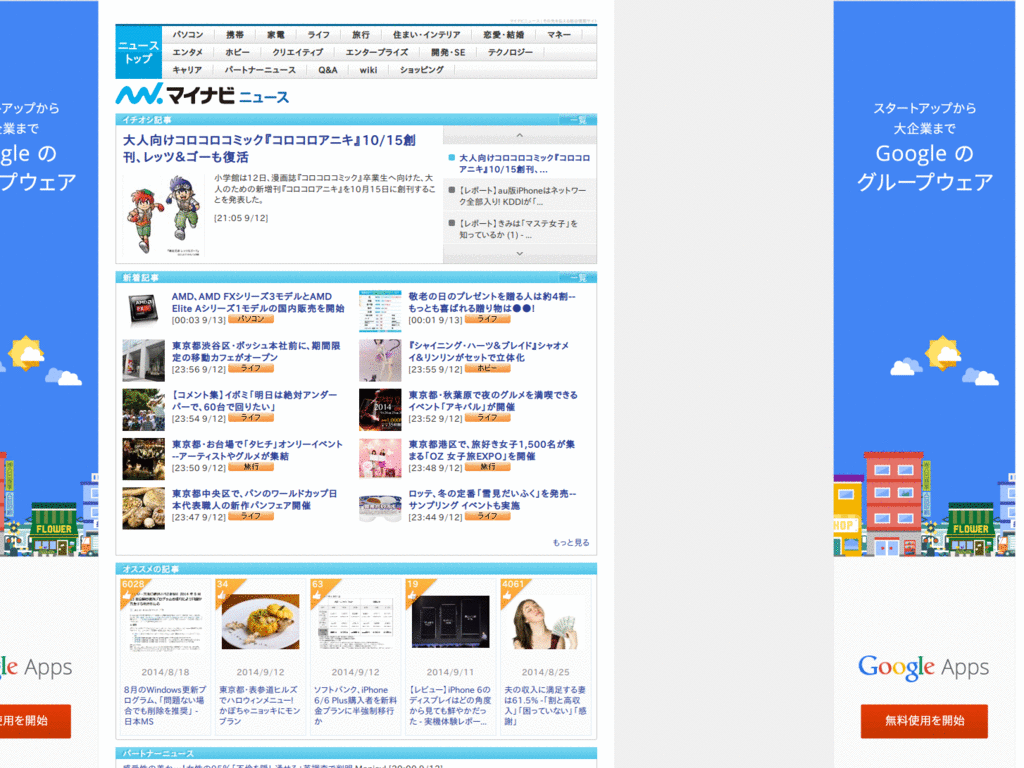Open the 雪見だいふく article
Viewport: 1024px width, 768px height.
click(492, 500)
